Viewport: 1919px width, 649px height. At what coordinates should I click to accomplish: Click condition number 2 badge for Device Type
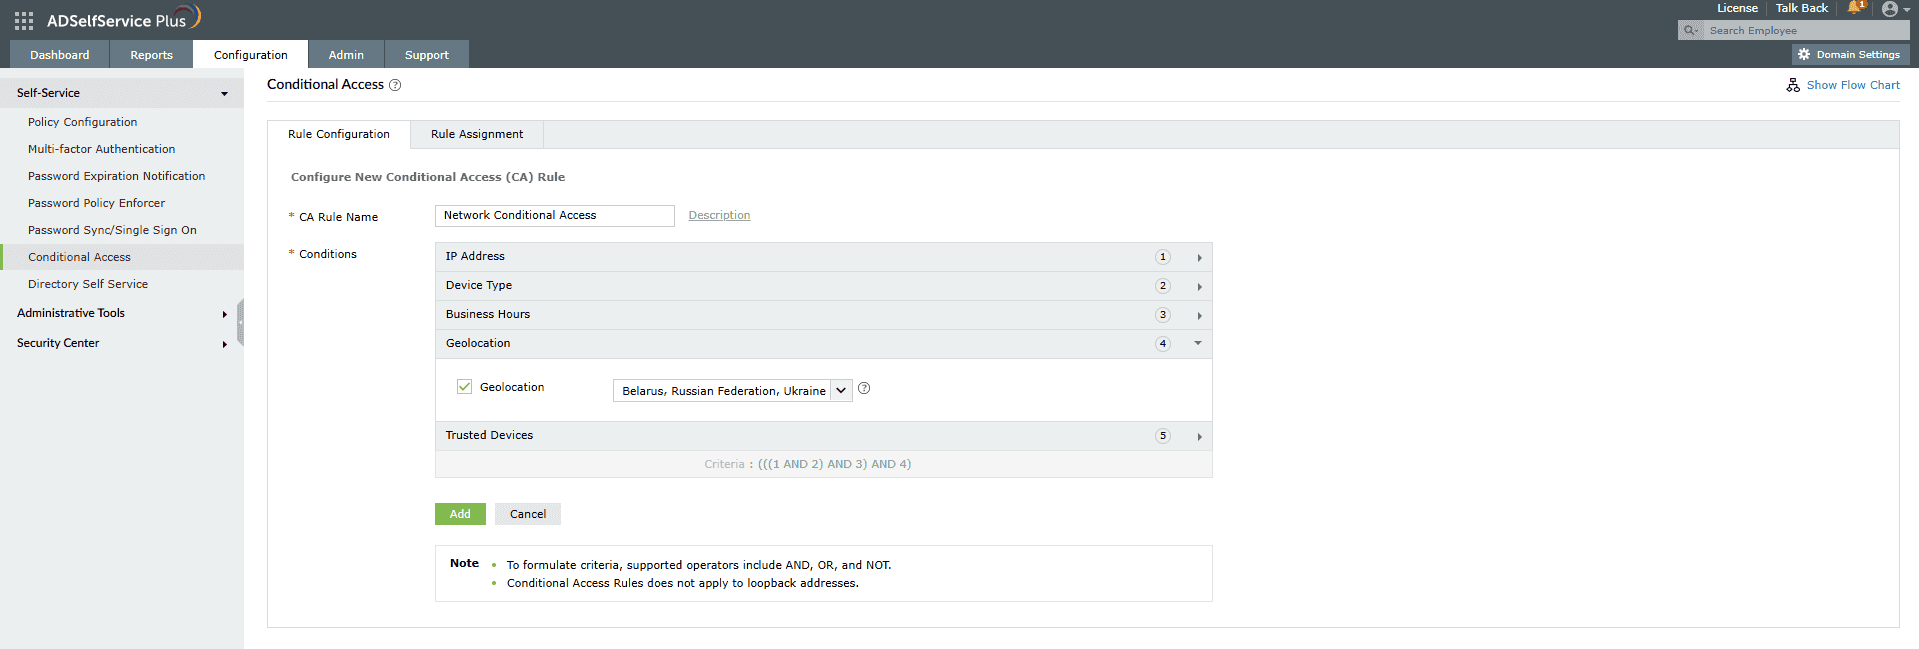(1162, 286)
